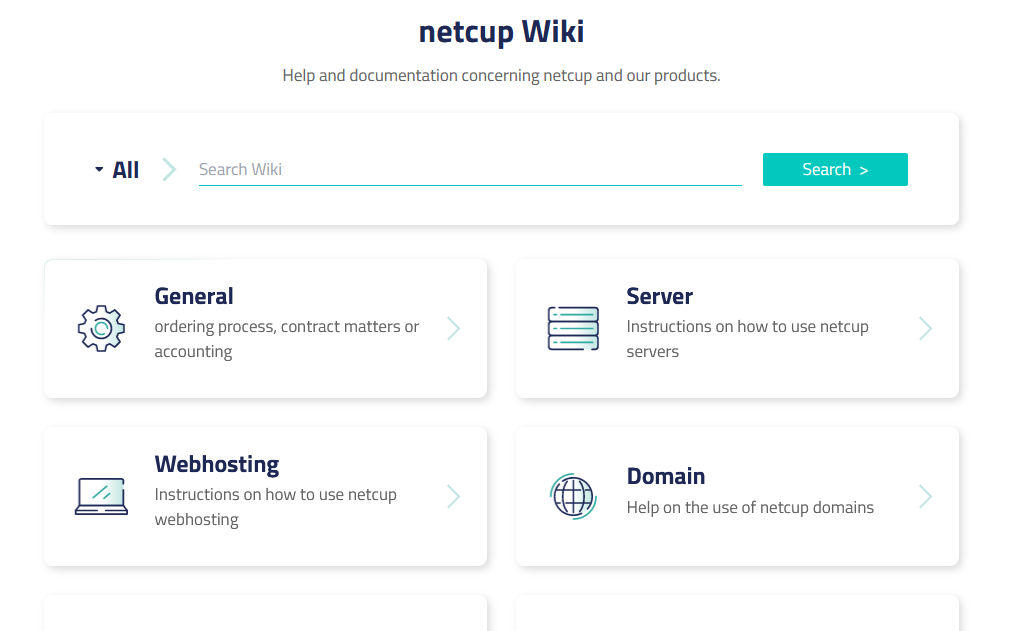Navigate to the Server section
The image size is (1012, 631).
coord(737,328)
